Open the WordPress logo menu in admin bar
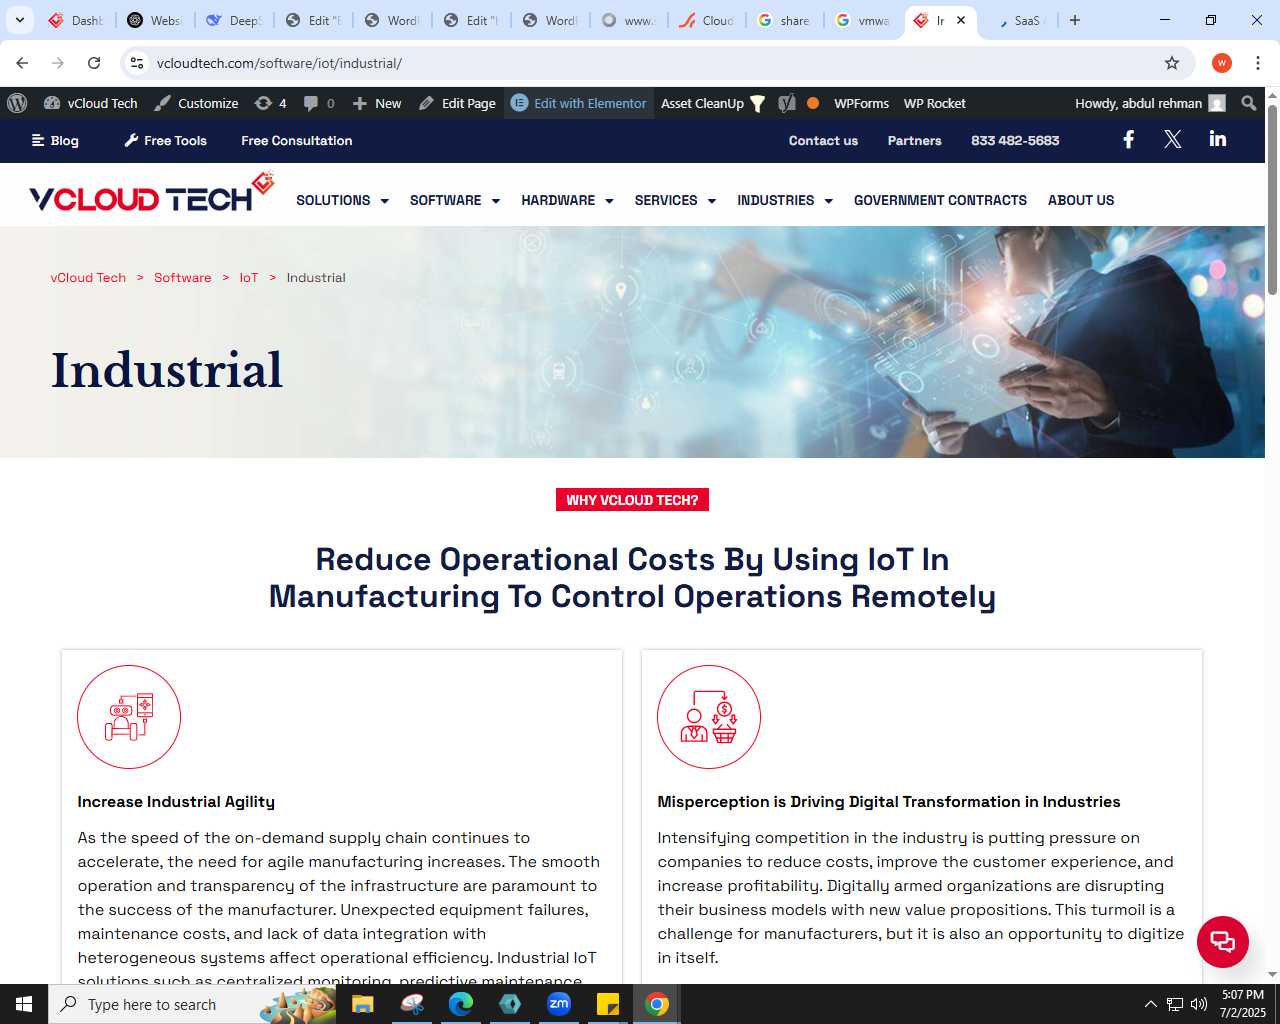This screenshot has height=1024, width=1280. (17, 103)
